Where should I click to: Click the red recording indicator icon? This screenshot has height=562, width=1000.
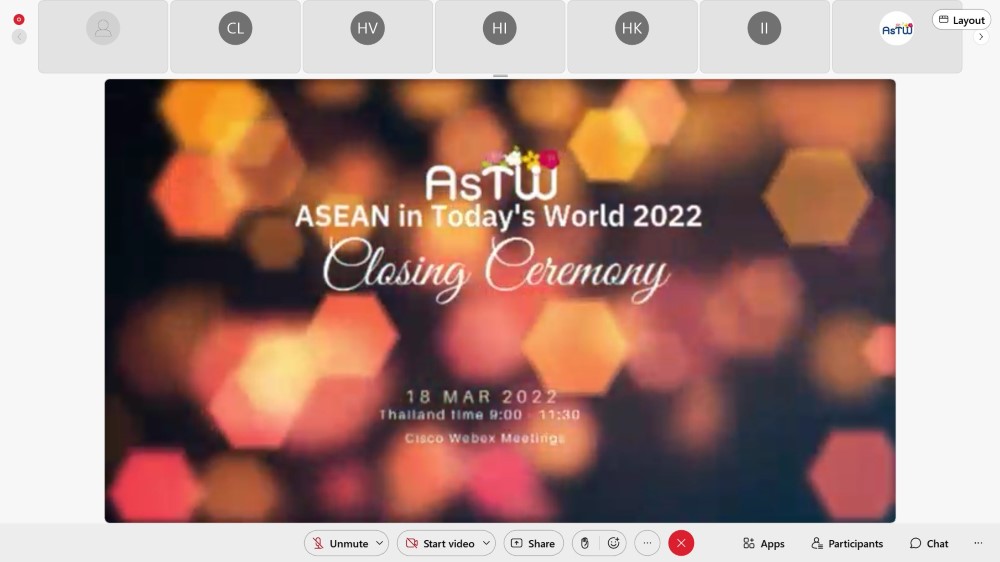(19, 20)
